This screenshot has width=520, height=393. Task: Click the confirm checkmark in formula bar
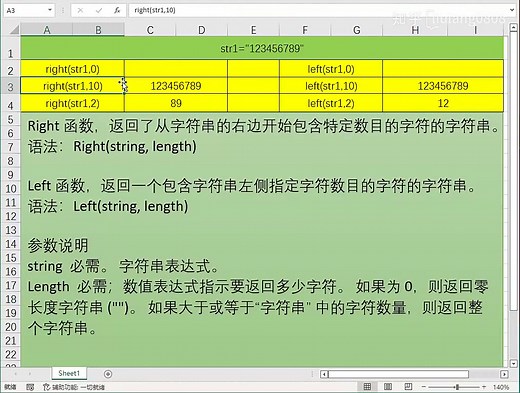[x=99, y=10]
